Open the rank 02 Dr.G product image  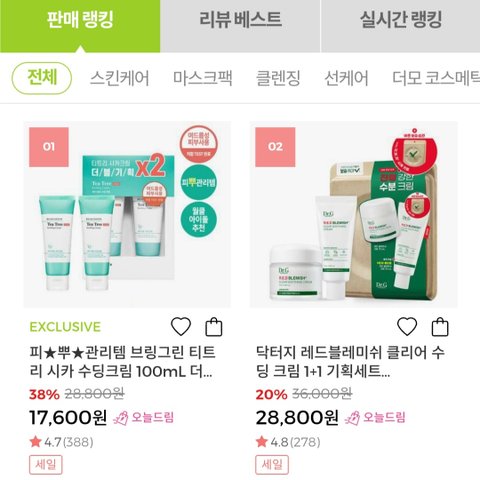[x=354, y=214]
